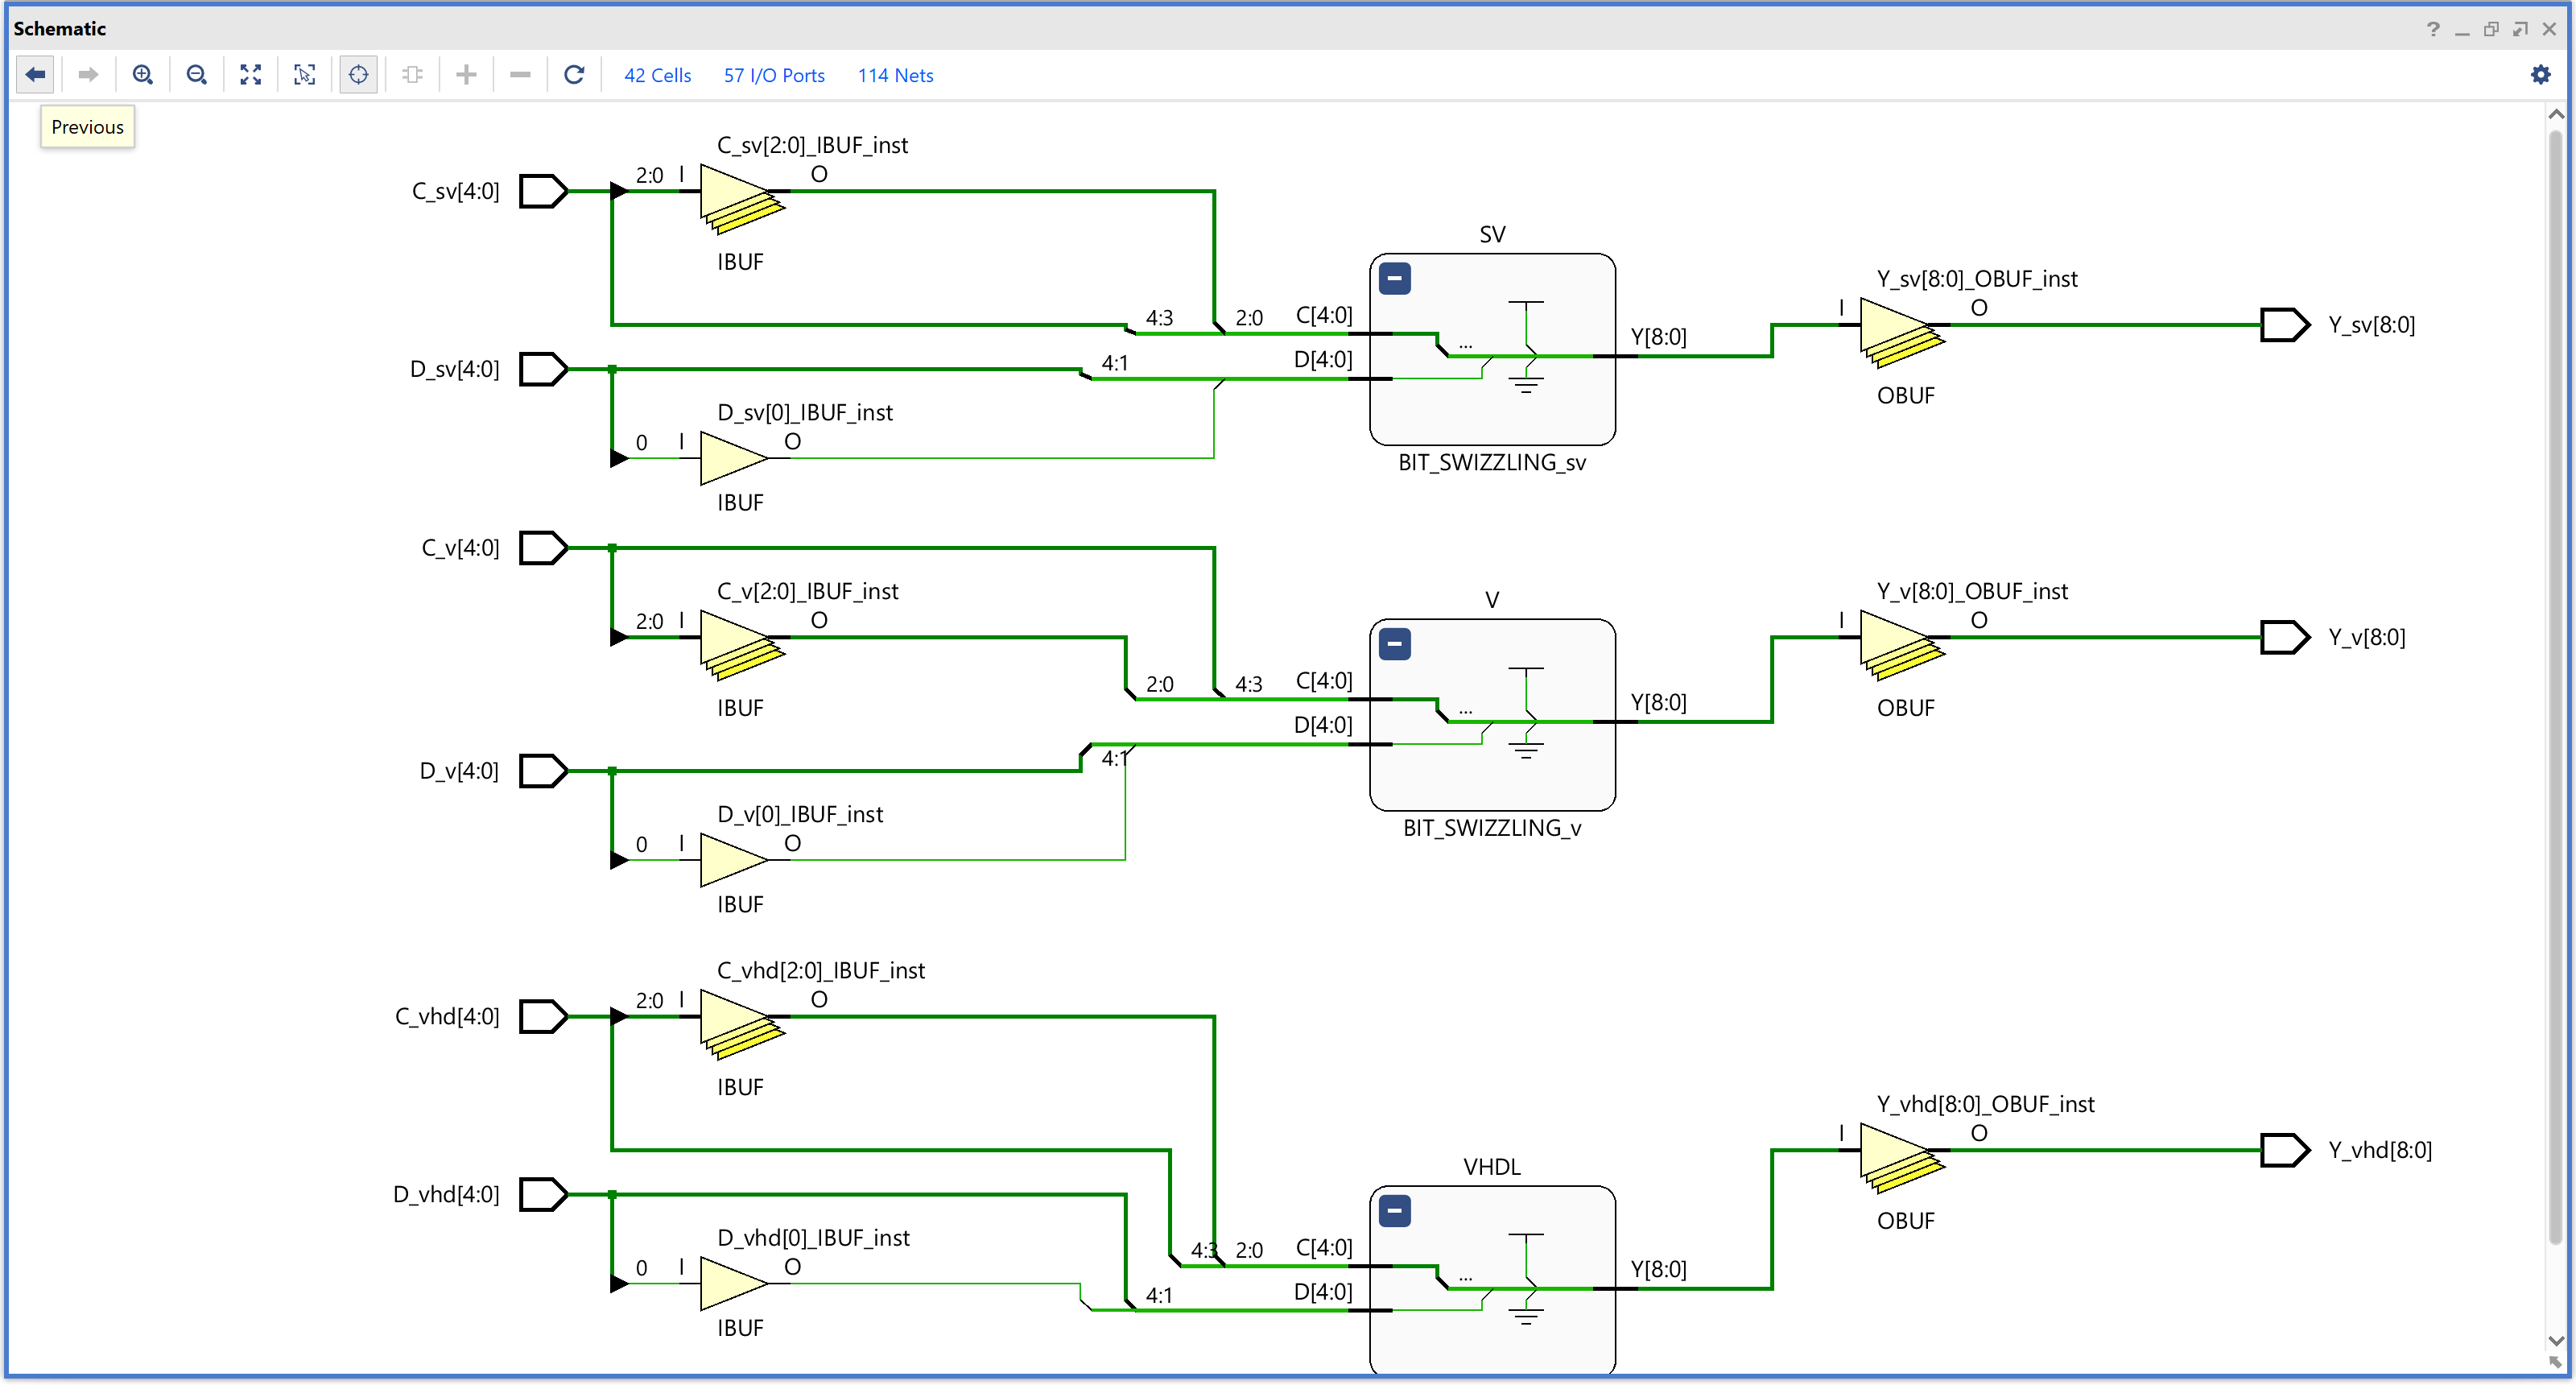Click the 114 Nets link
This screenshot has height=1385, width=2576.
pos(895,75)
